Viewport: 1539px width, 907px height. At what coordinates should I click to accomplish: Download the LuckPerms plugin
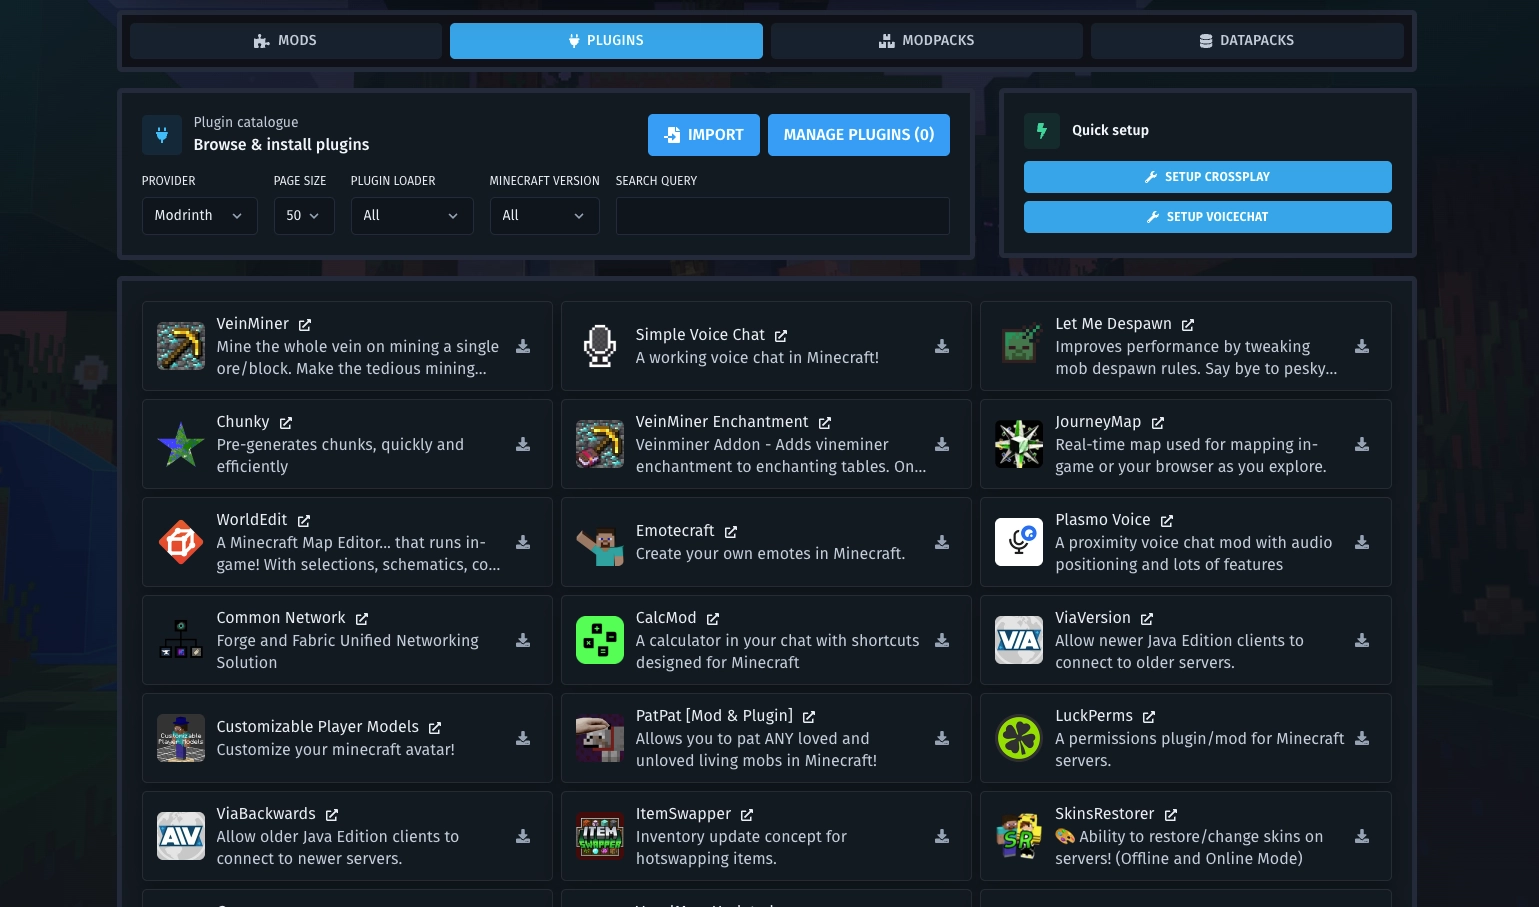coord(1362,738)
